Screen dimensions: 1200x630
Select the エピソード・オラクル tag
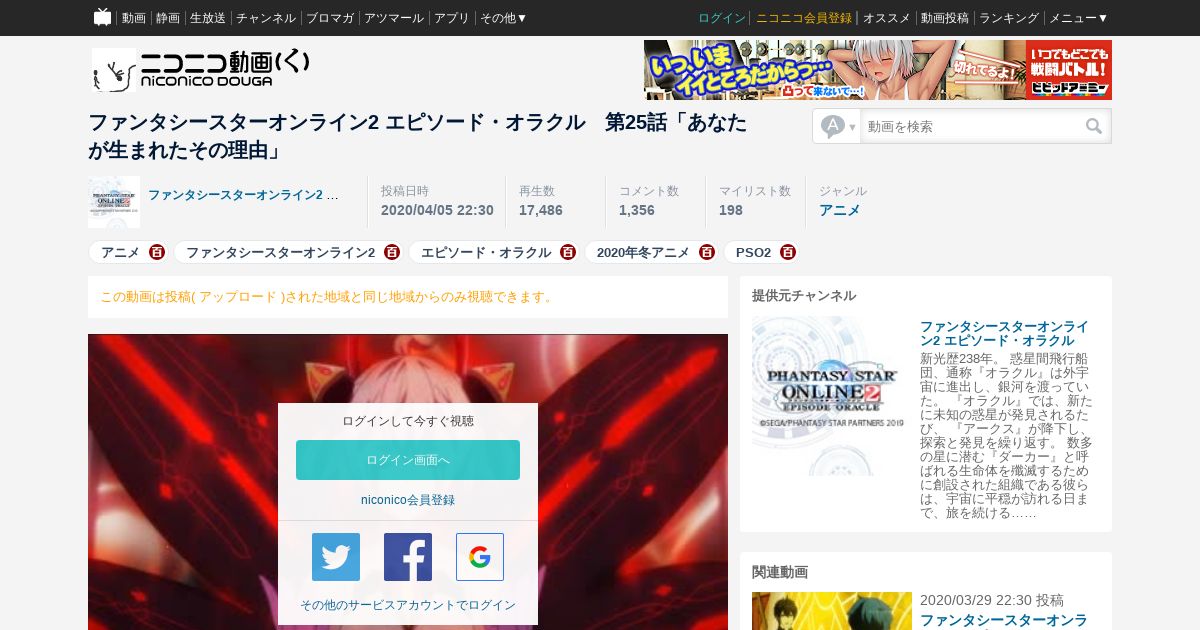(486, 252)
